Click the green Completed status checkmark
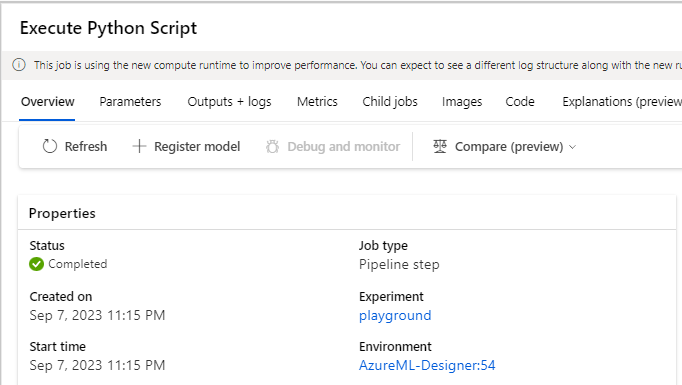682x385 pixels. coord(37,264)
